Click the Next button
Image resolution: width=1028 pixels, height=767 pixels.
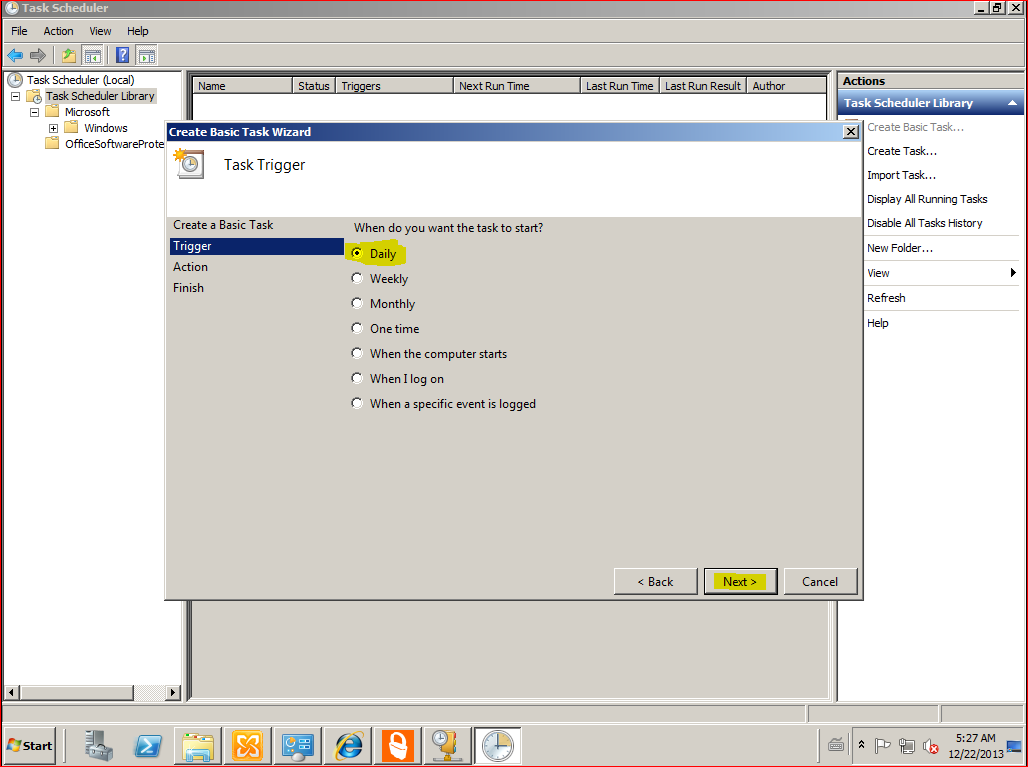click(x=740, y=581)
